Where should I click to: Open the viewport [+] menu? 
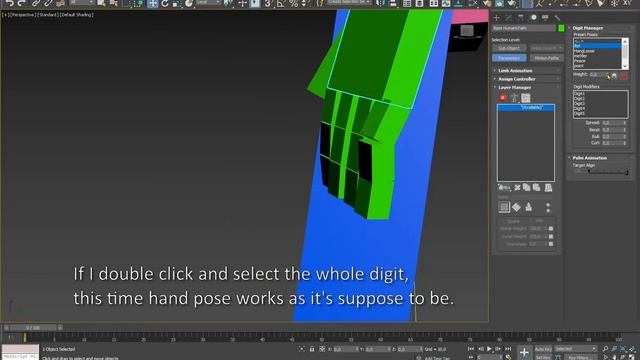pyautogui.click(x=5, y=15)
